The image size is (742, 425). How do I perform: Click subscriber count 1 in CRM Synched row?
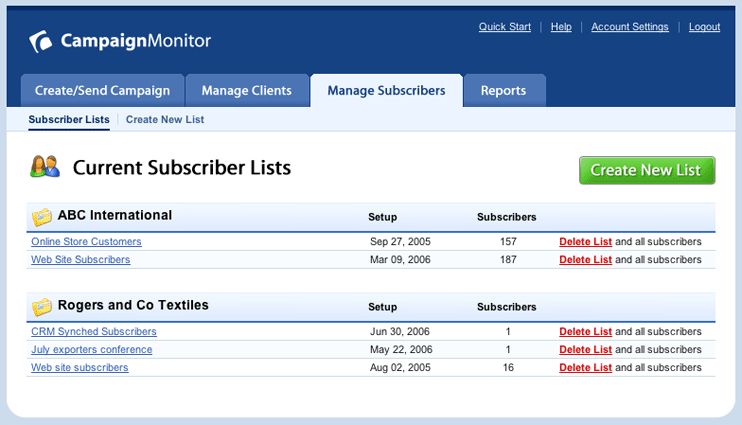click(x=508, y=331)
